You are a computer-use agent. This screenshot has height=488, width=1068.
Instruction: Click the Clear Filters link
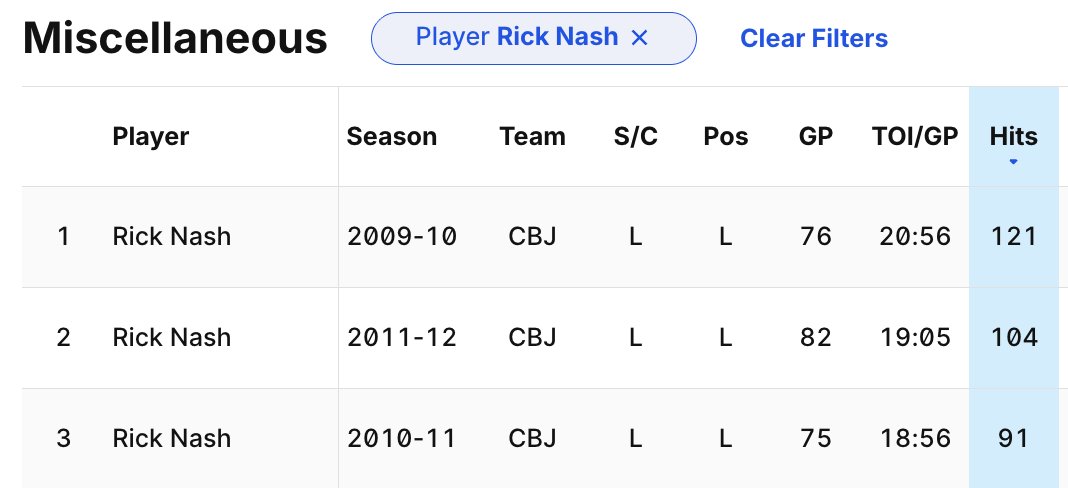814,38
